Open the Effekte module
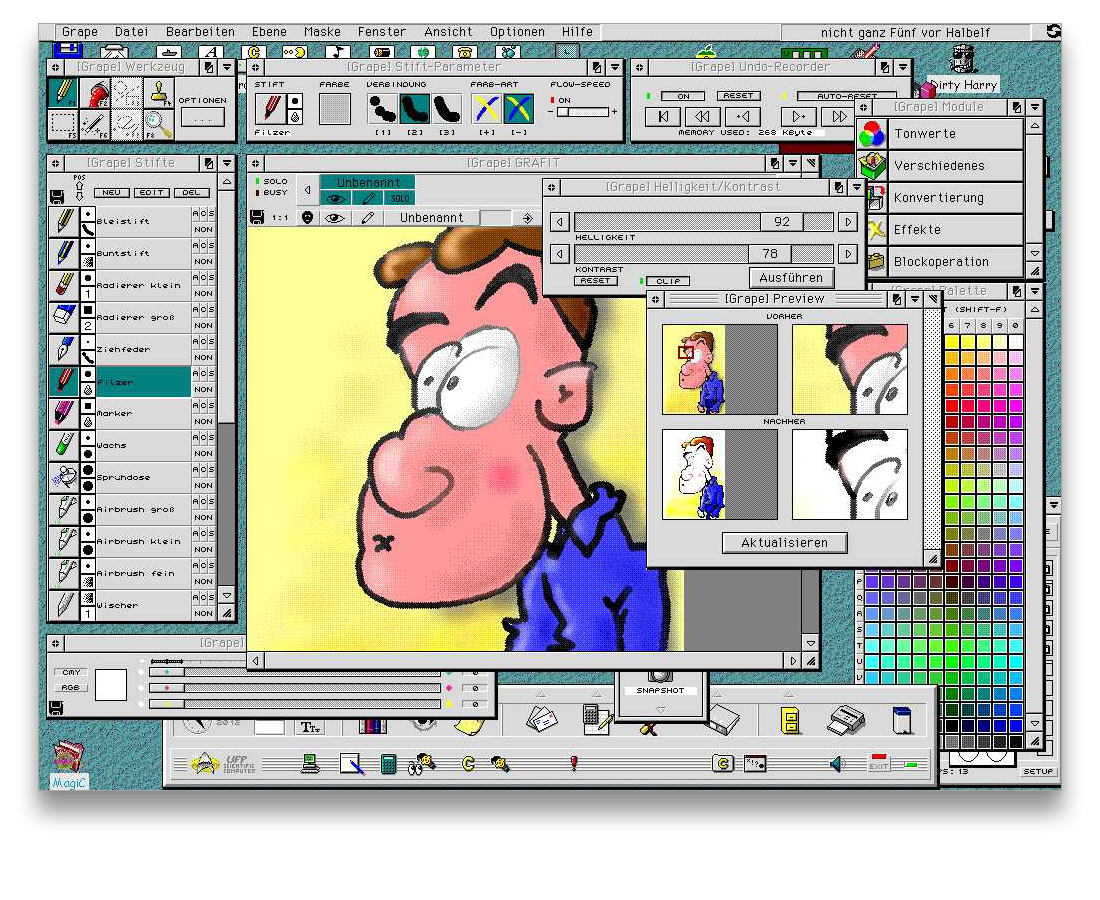 click(955, 229)
